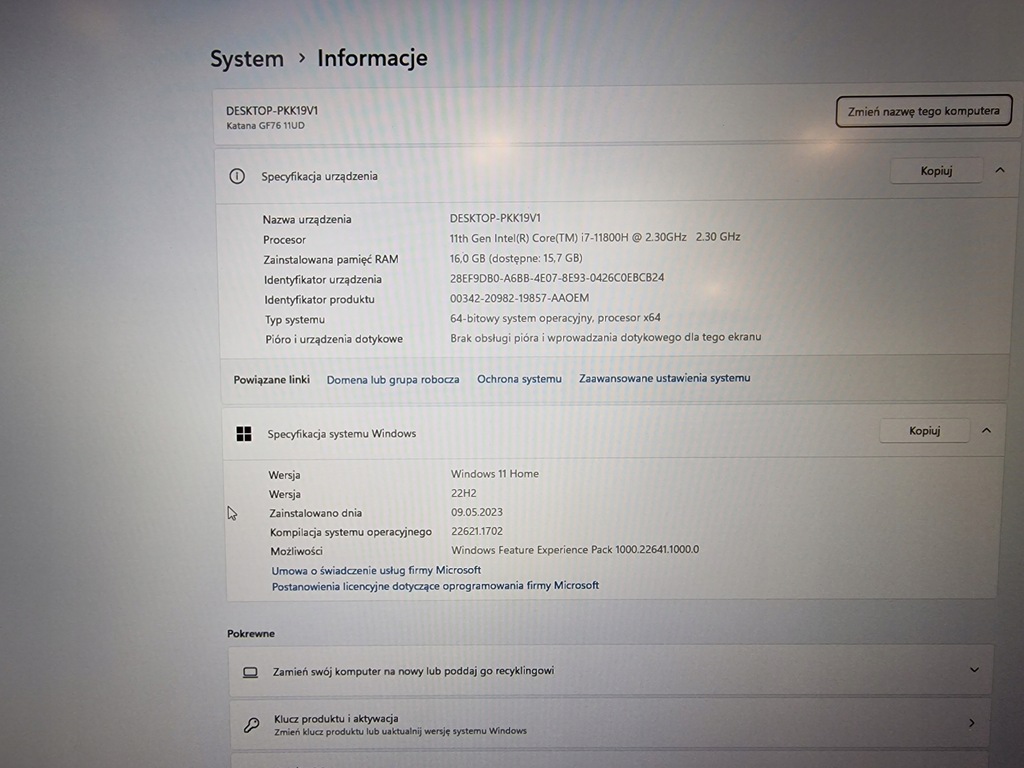
Task: Click the device ID value 28EF9DB0
Action: point(556,278)
